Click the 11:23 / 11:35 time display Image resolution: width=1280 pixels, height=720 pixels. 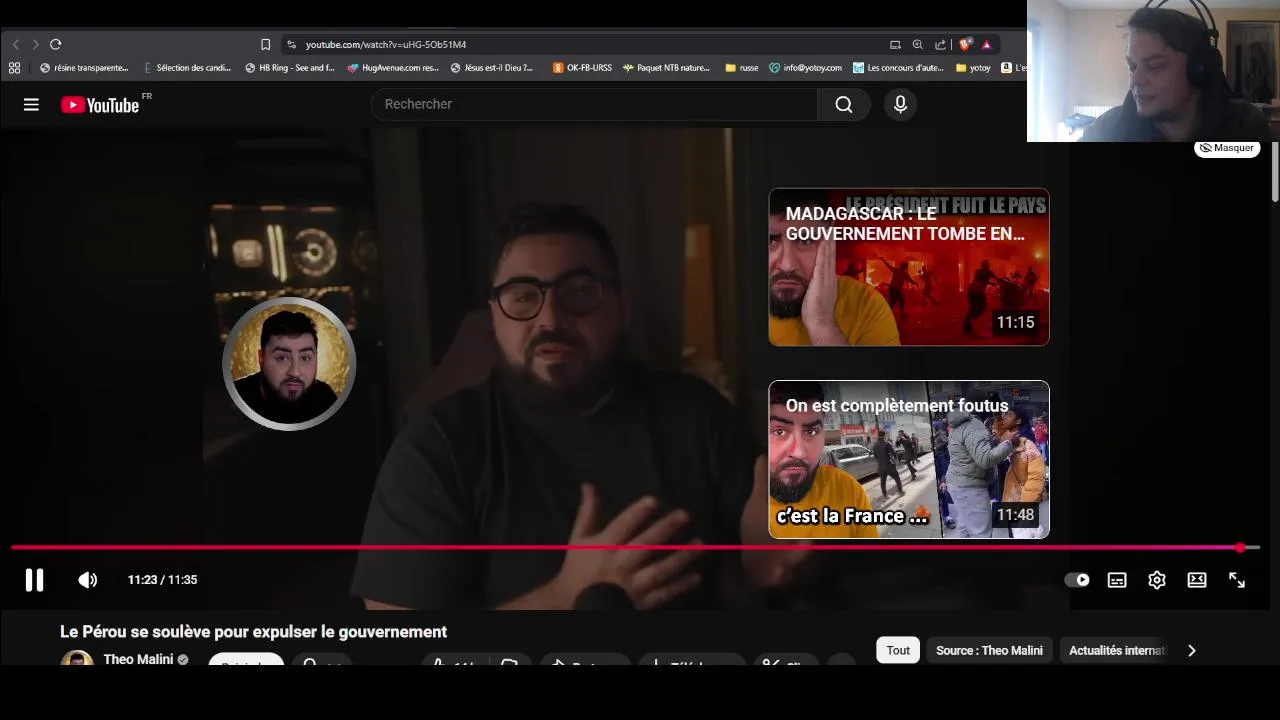[162, 580]
